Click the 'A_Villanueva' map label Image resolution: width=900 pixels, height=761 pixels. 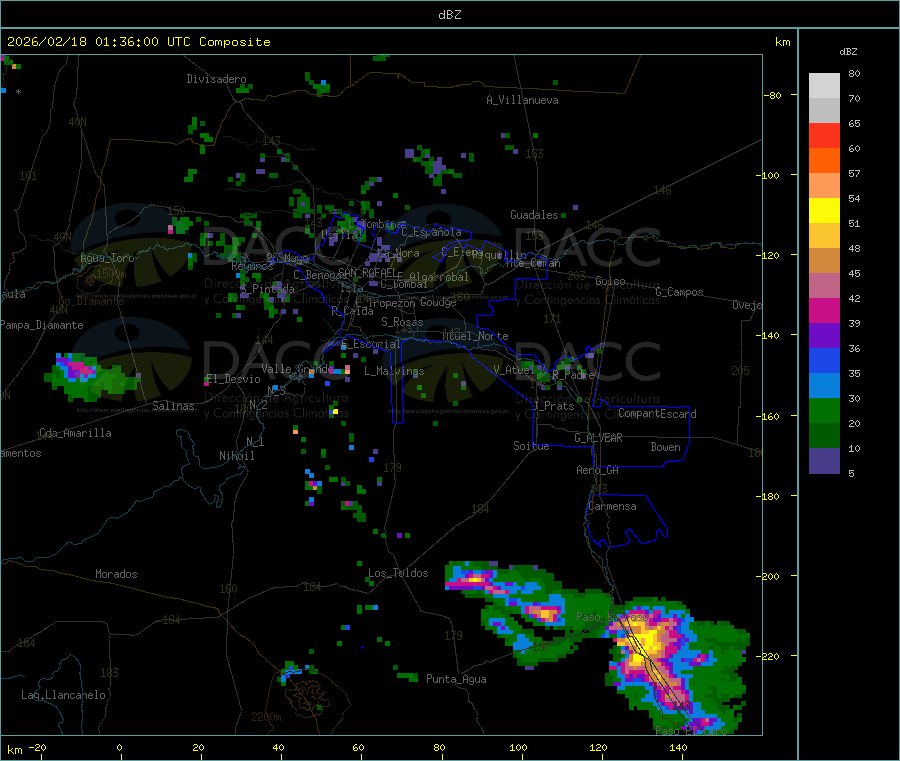(x=522, y=100)
